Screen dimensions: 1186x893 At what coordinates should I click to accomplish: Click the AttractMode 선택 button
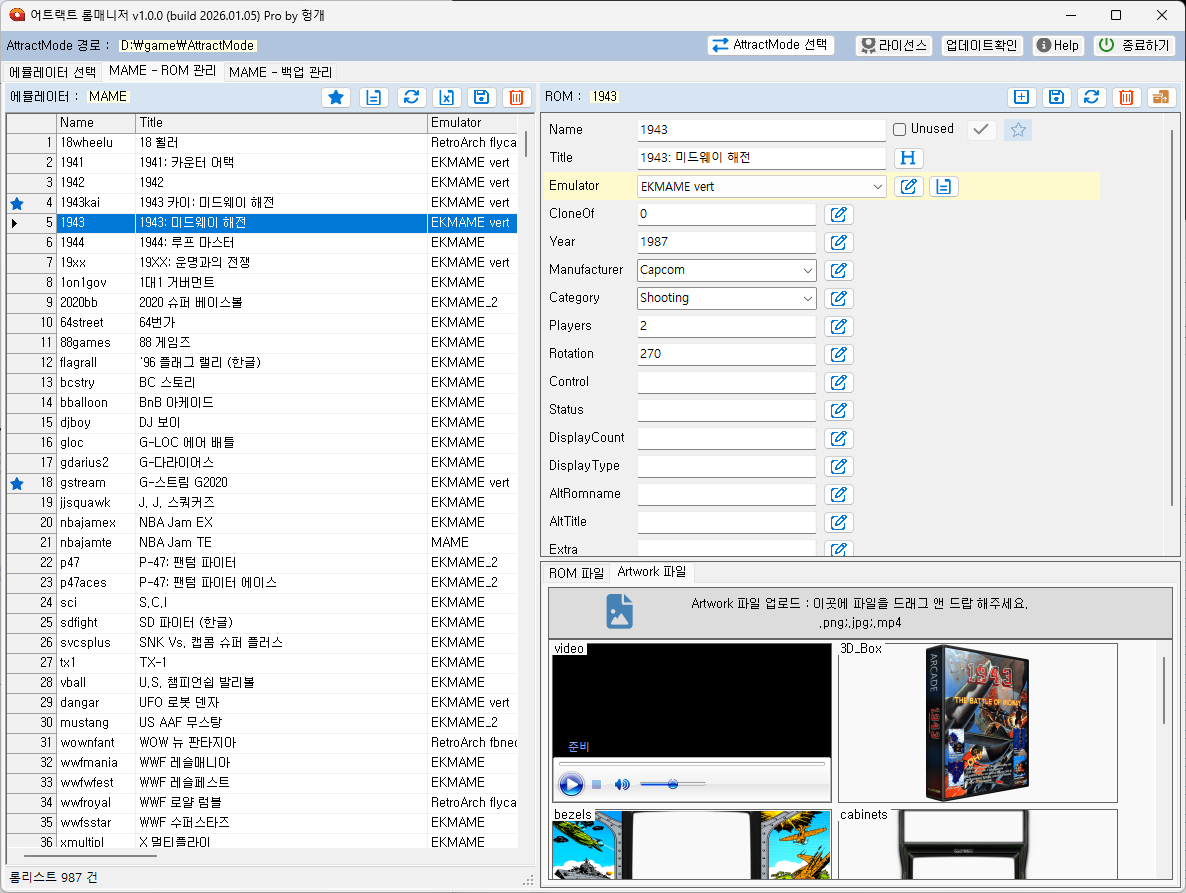[771, 45]
